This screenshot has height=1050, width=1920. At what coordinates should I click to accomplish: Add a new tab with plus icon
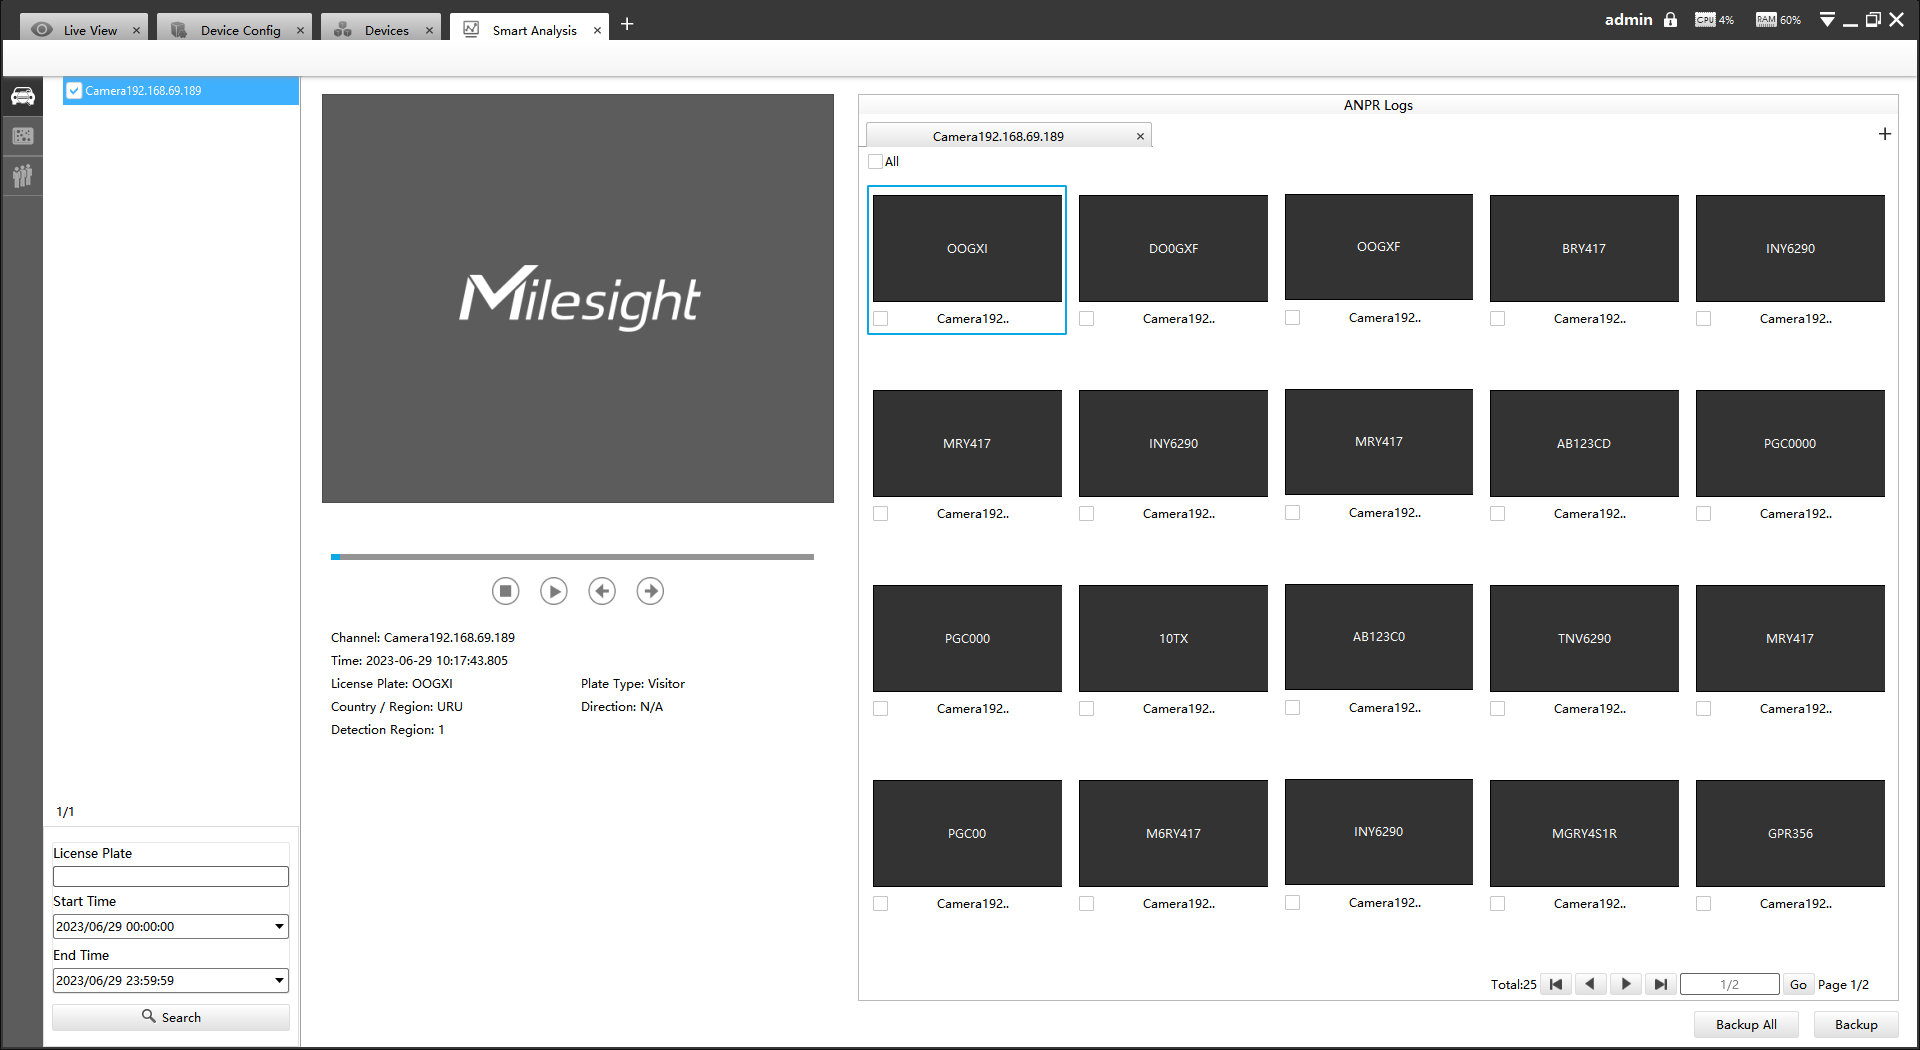(x=627, y=24)
